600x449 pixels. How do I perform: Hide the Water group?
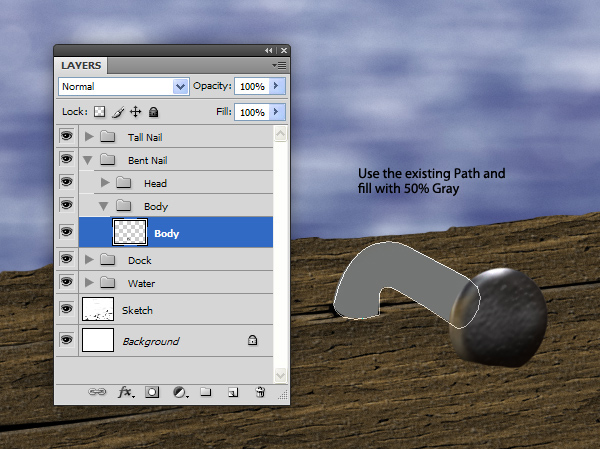[x=67, y=282]
